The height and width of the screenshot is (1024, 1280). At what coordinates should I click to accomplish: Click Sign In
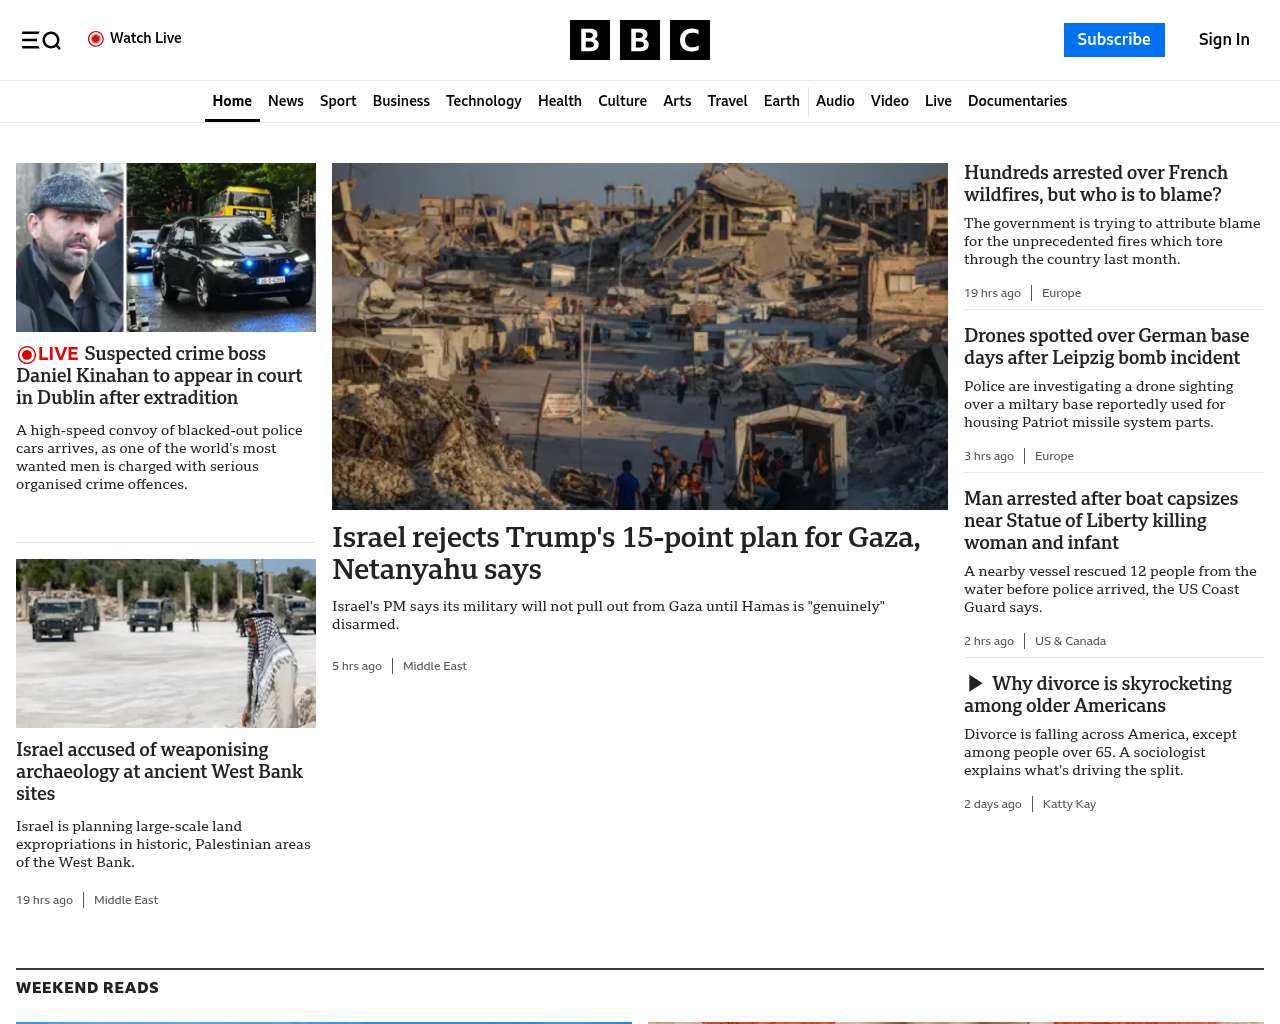pyautogui.click(x=1224, y=40)
